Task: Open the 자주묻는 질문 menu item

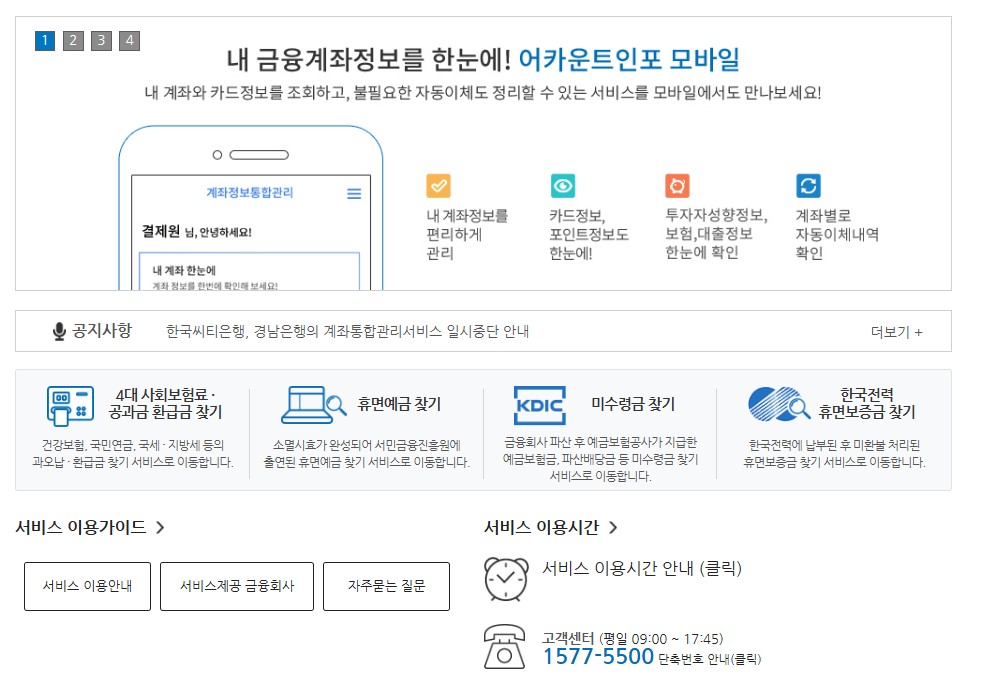Action: pos(386,586)
